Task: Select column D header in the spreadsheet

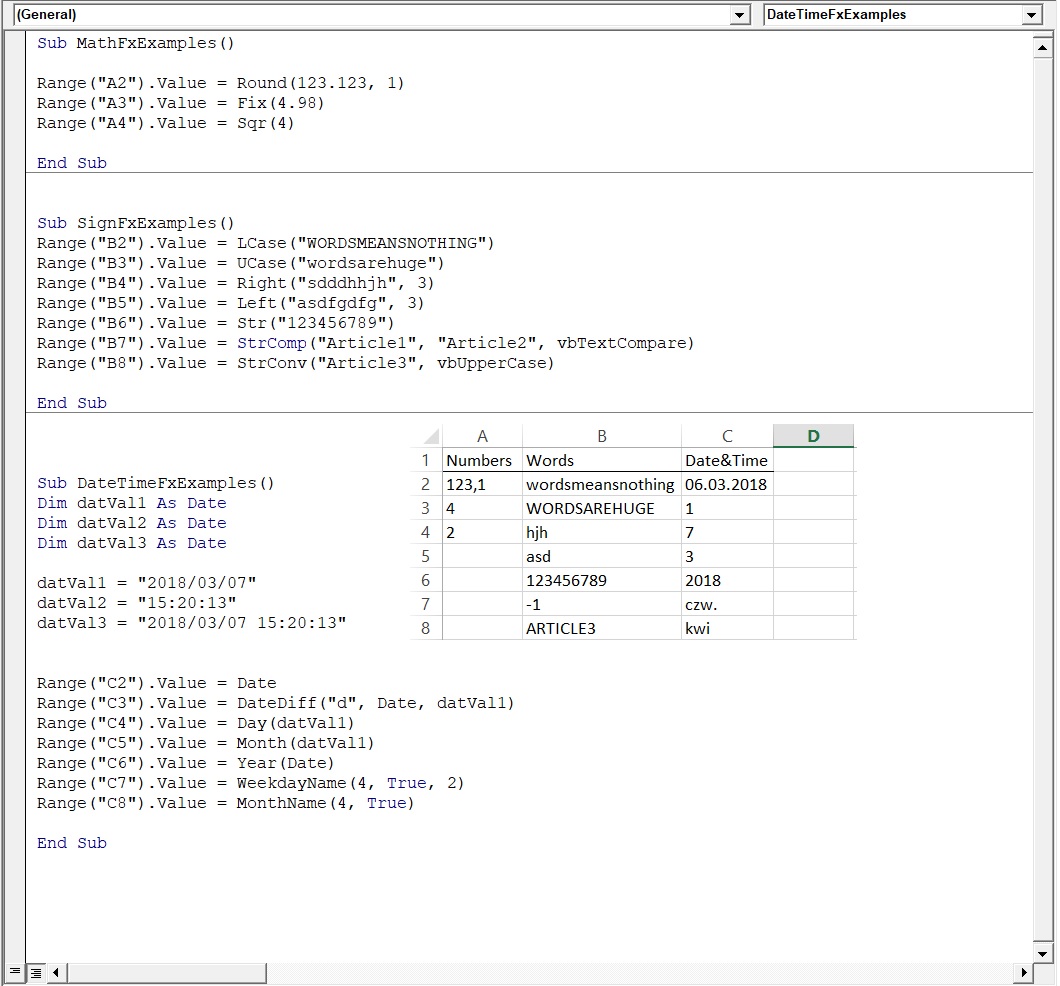Action: pyautogui.click(x=813, y=436)
